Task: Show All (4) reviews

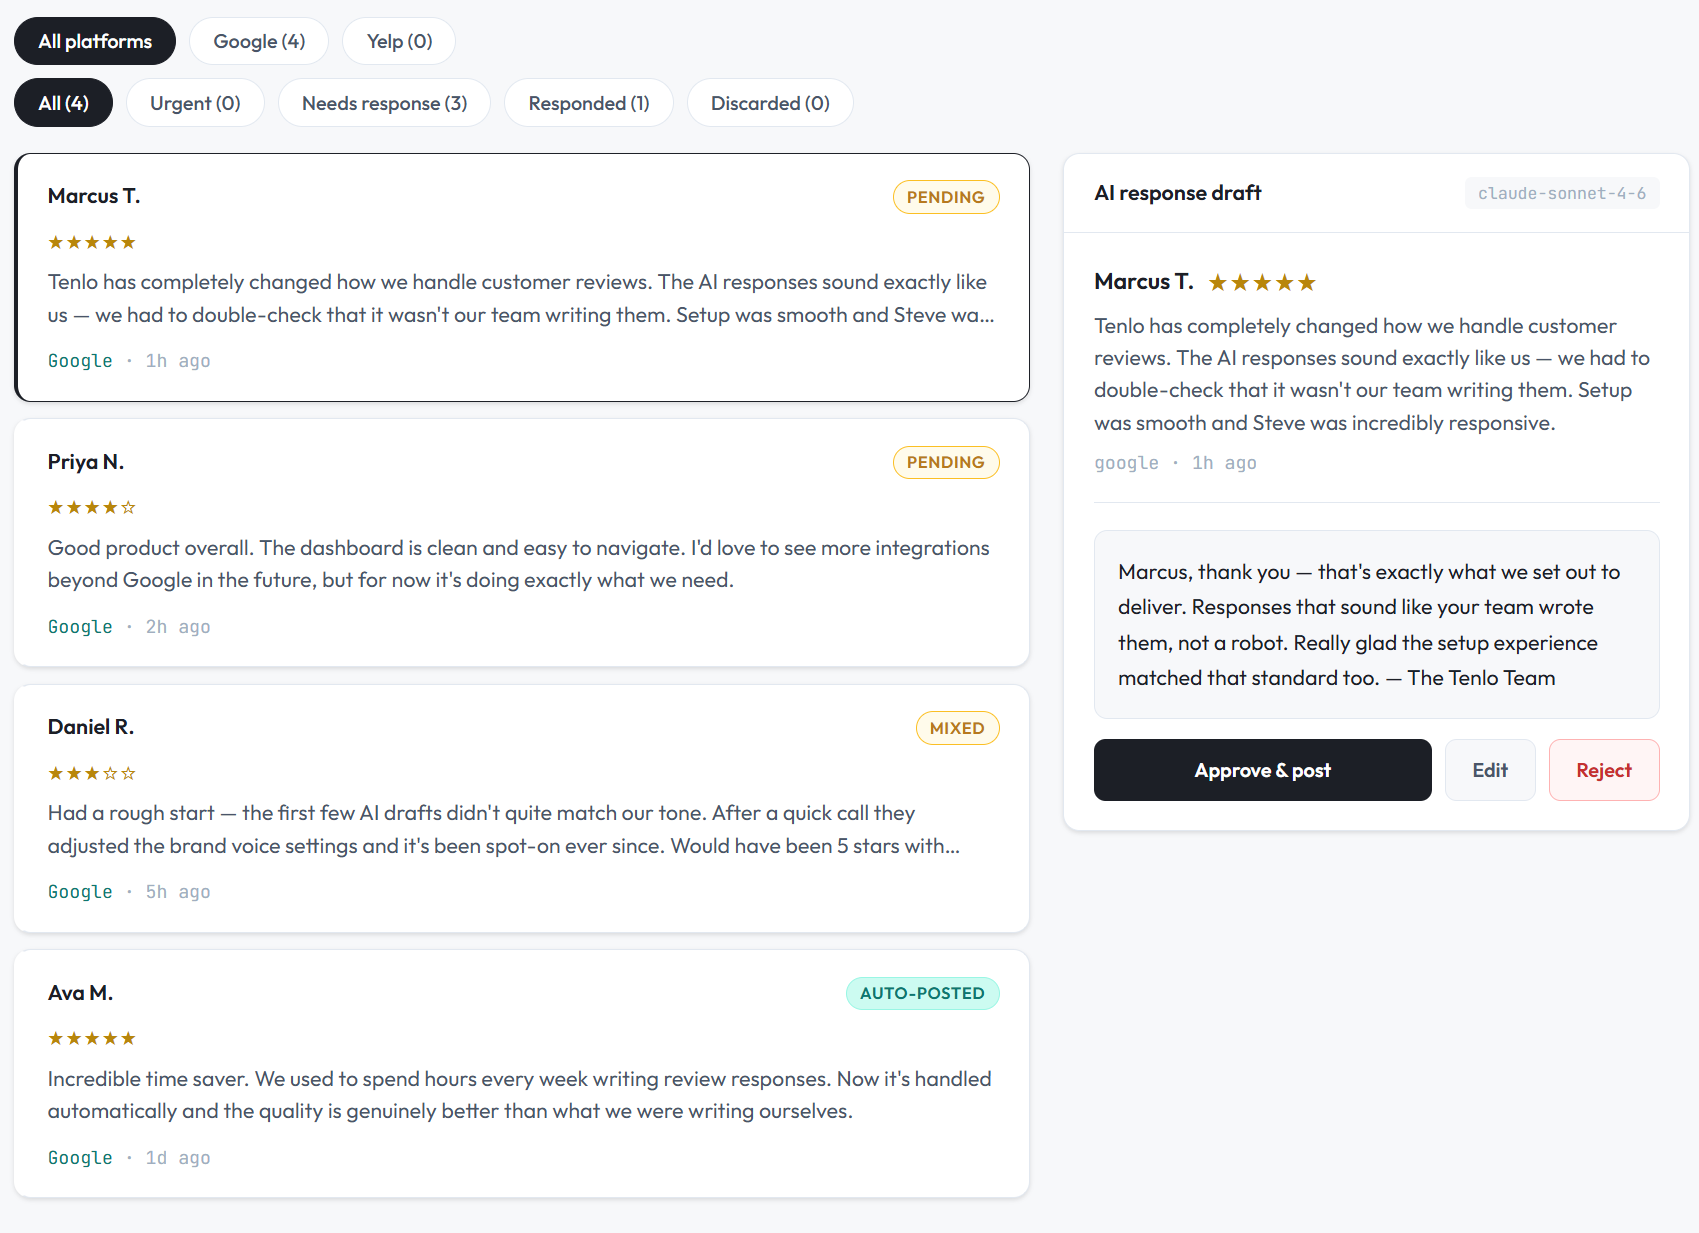Action: click(63, 103)
